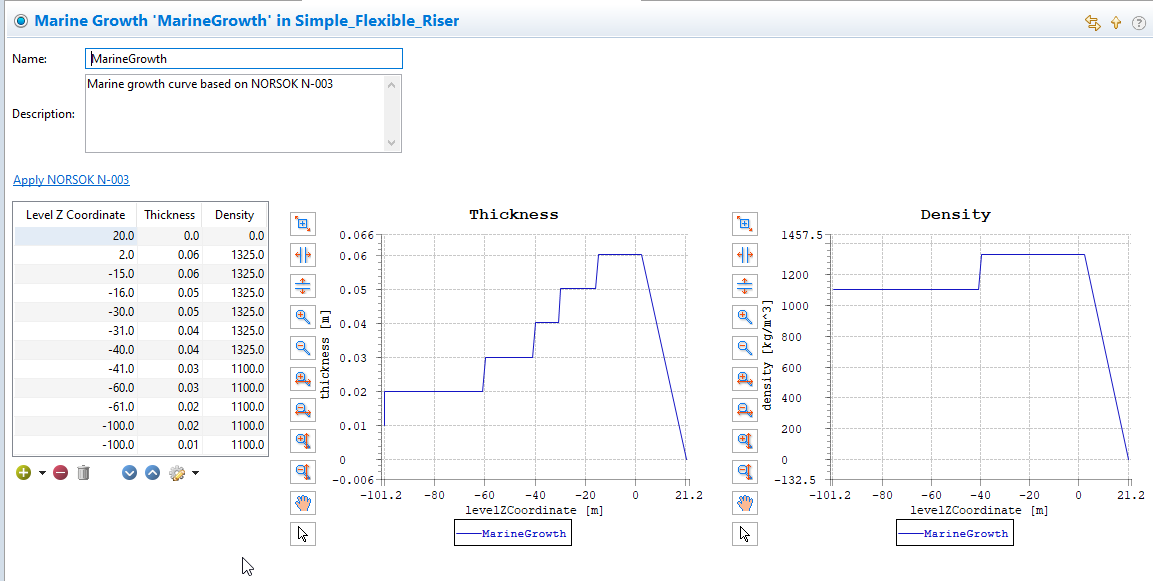1153x581 pixels.
Task: Zoom out on the Density chart
Action: point(744,348)
